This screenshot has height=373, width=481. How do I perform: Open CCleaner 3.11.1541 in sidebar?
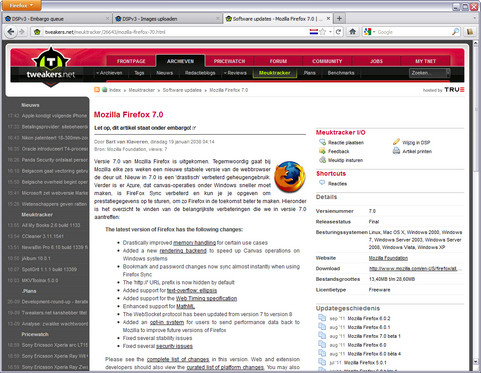click(42, 236)
